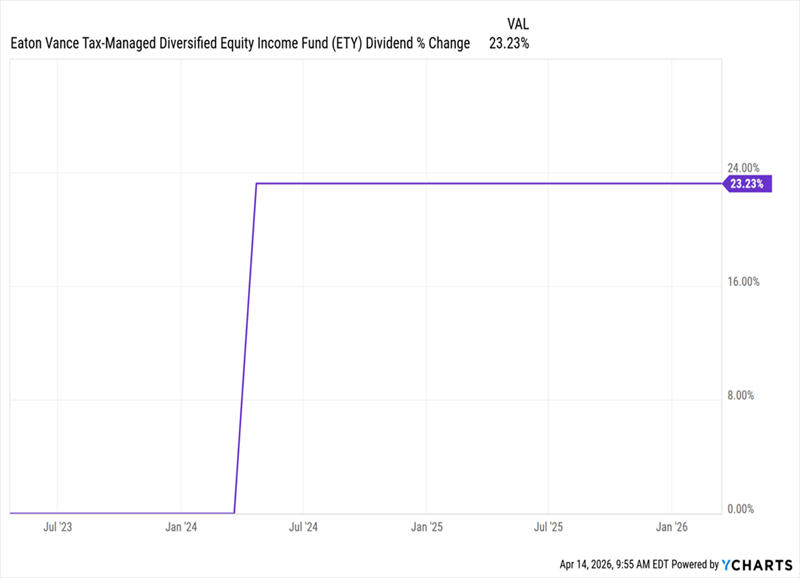800x578 pixels.
Task: Click the purple zero baseline before Jan '24
Action: [x=120, y=512]
